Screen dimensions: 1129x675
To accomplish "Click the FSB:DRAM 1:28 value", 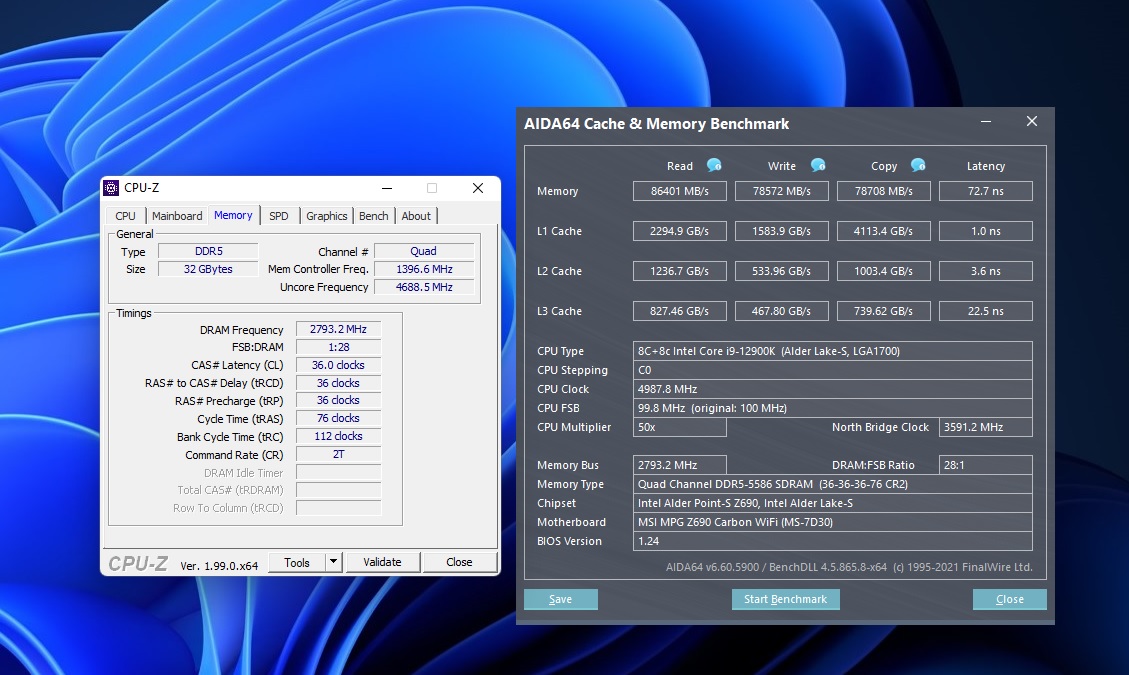I will pos(338,347).
